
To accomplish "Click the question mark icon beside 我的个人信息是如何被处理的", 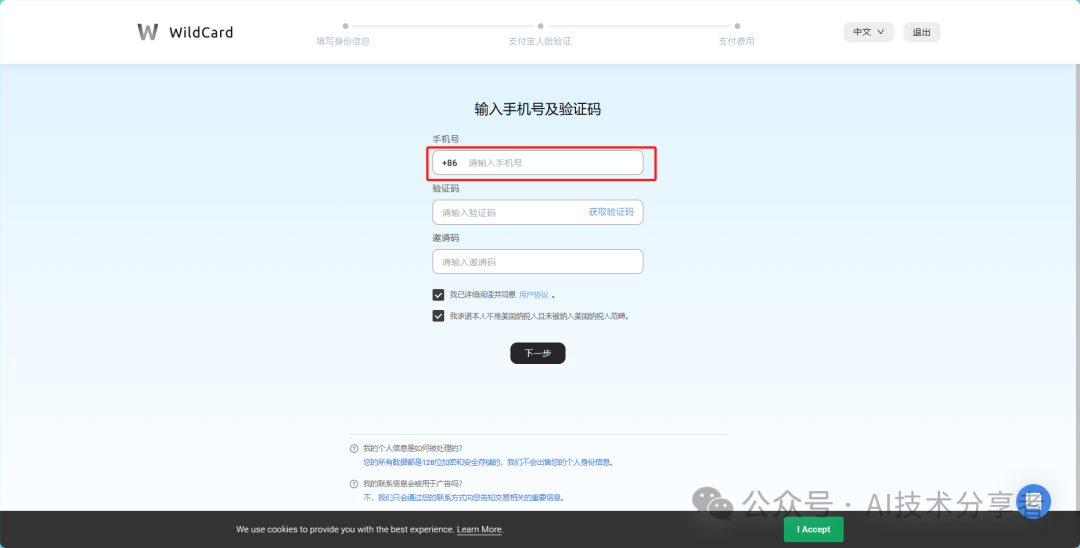I will coord(354,449).
